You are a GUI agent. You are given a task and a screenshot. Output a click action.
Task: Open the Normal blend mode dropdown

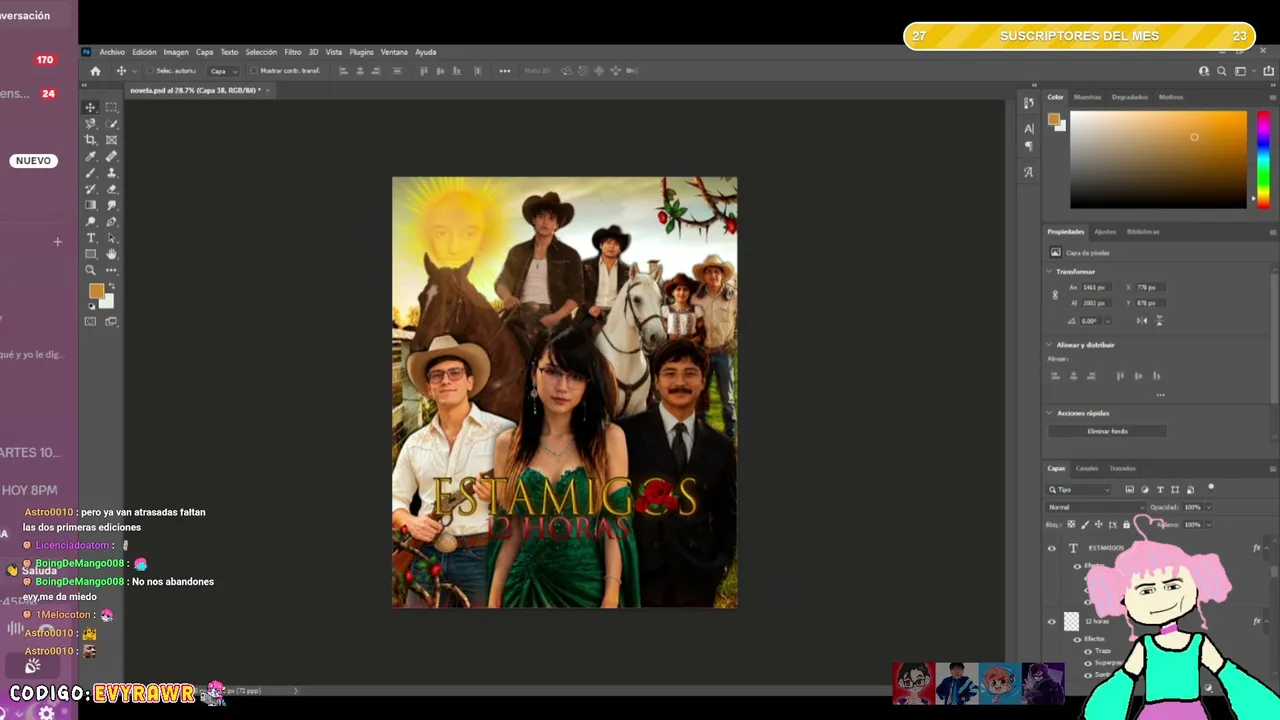(x=1094, y=507)
